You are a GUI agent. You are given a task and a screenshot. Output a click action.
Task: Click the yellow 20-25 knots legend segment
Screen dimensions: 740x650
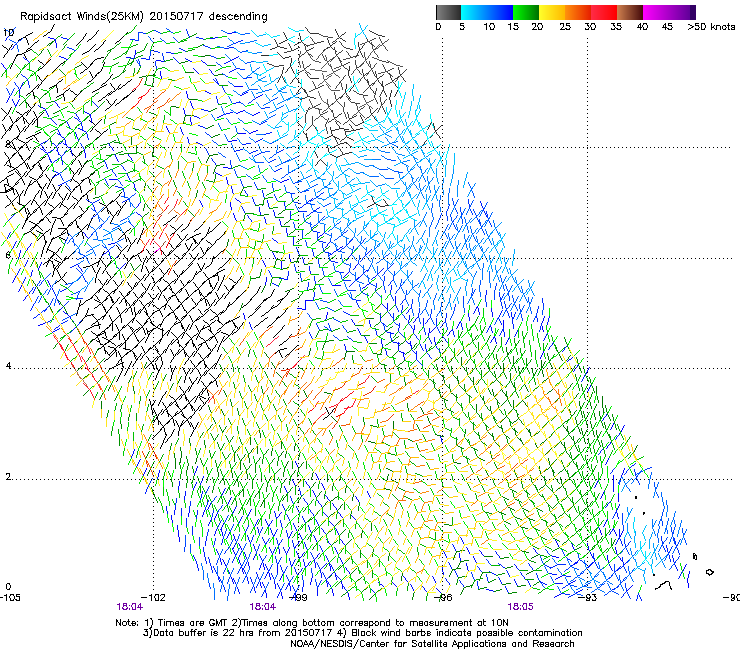552,12
